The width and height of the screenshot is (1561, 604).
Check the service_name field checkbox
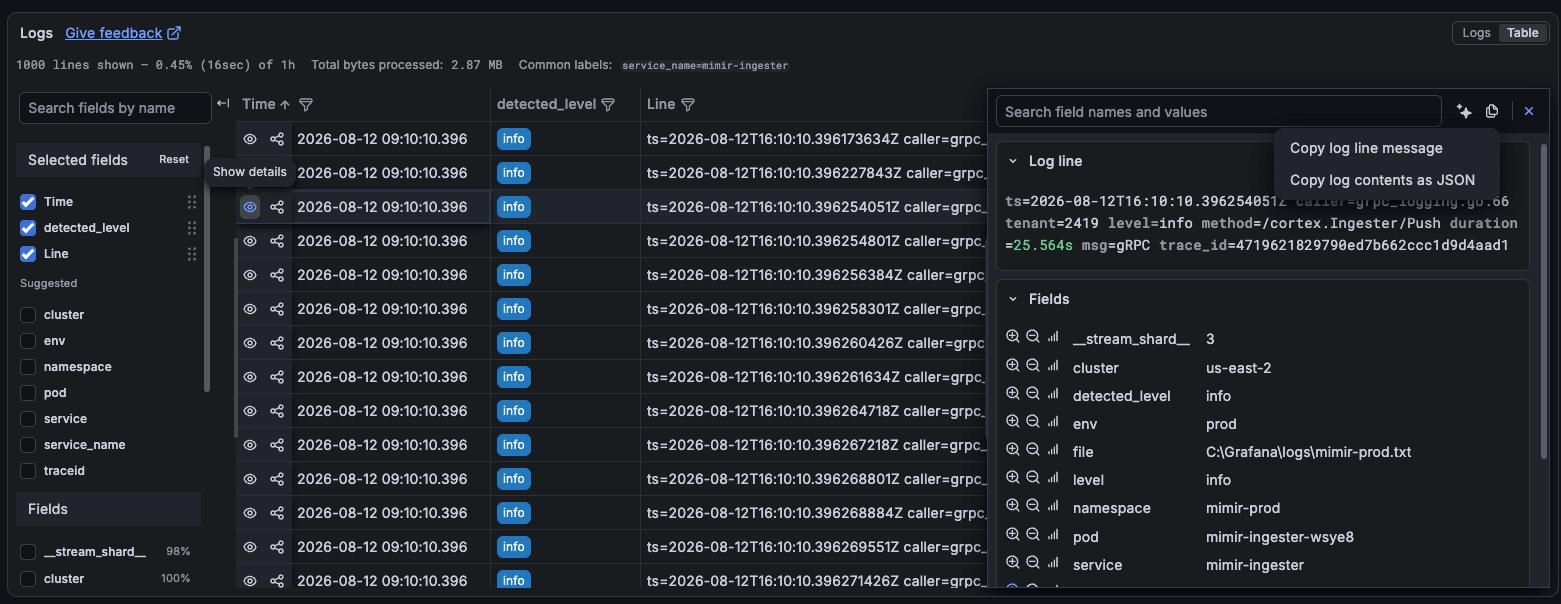click(x=28, y=445)
